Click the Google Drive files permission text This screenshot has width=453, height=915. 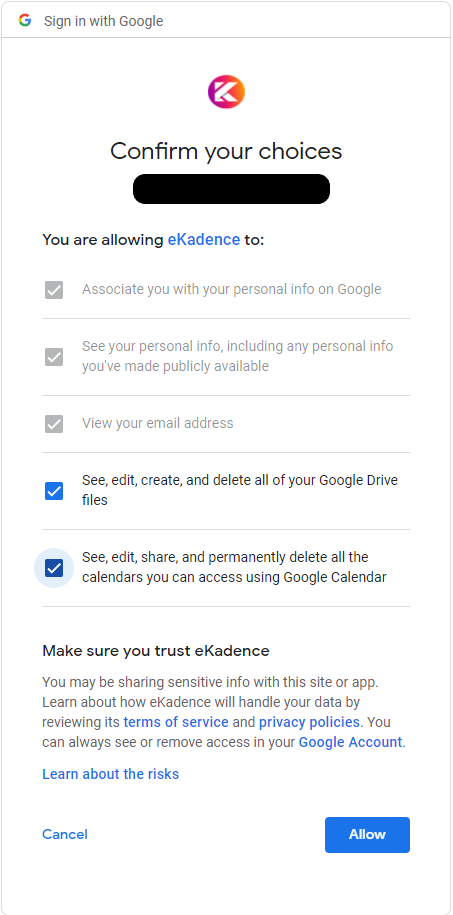pos(240,490)
